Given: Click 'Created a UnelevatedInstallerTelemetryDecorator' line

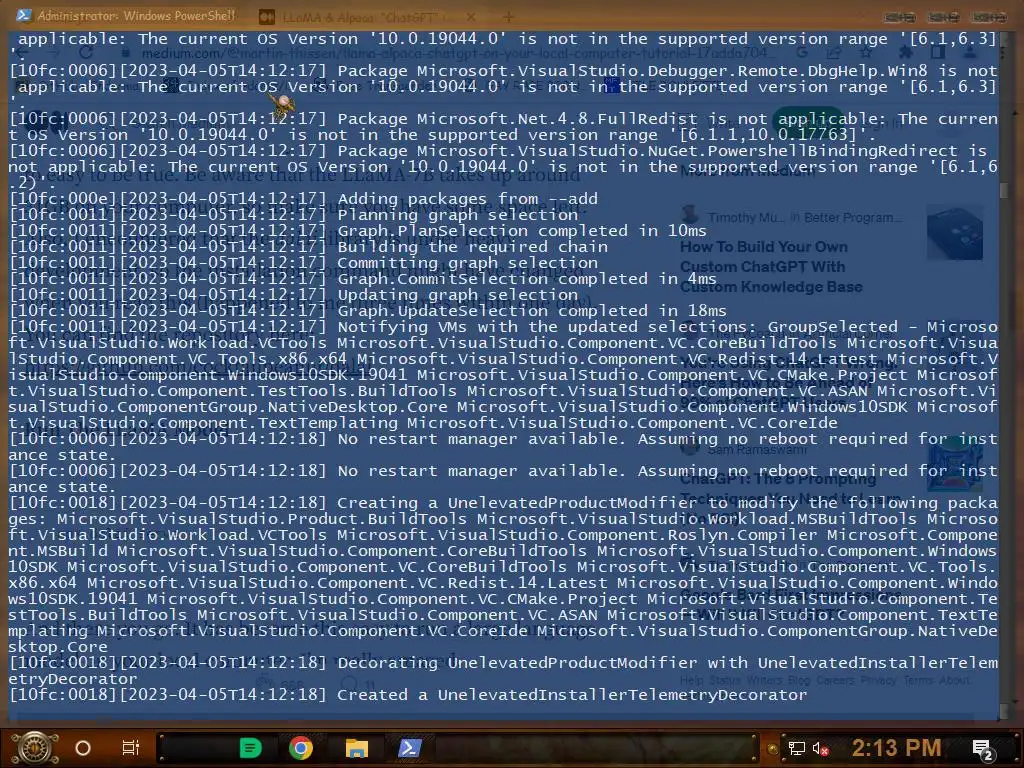Looking at the screenshot, I should tap(408, 695).
